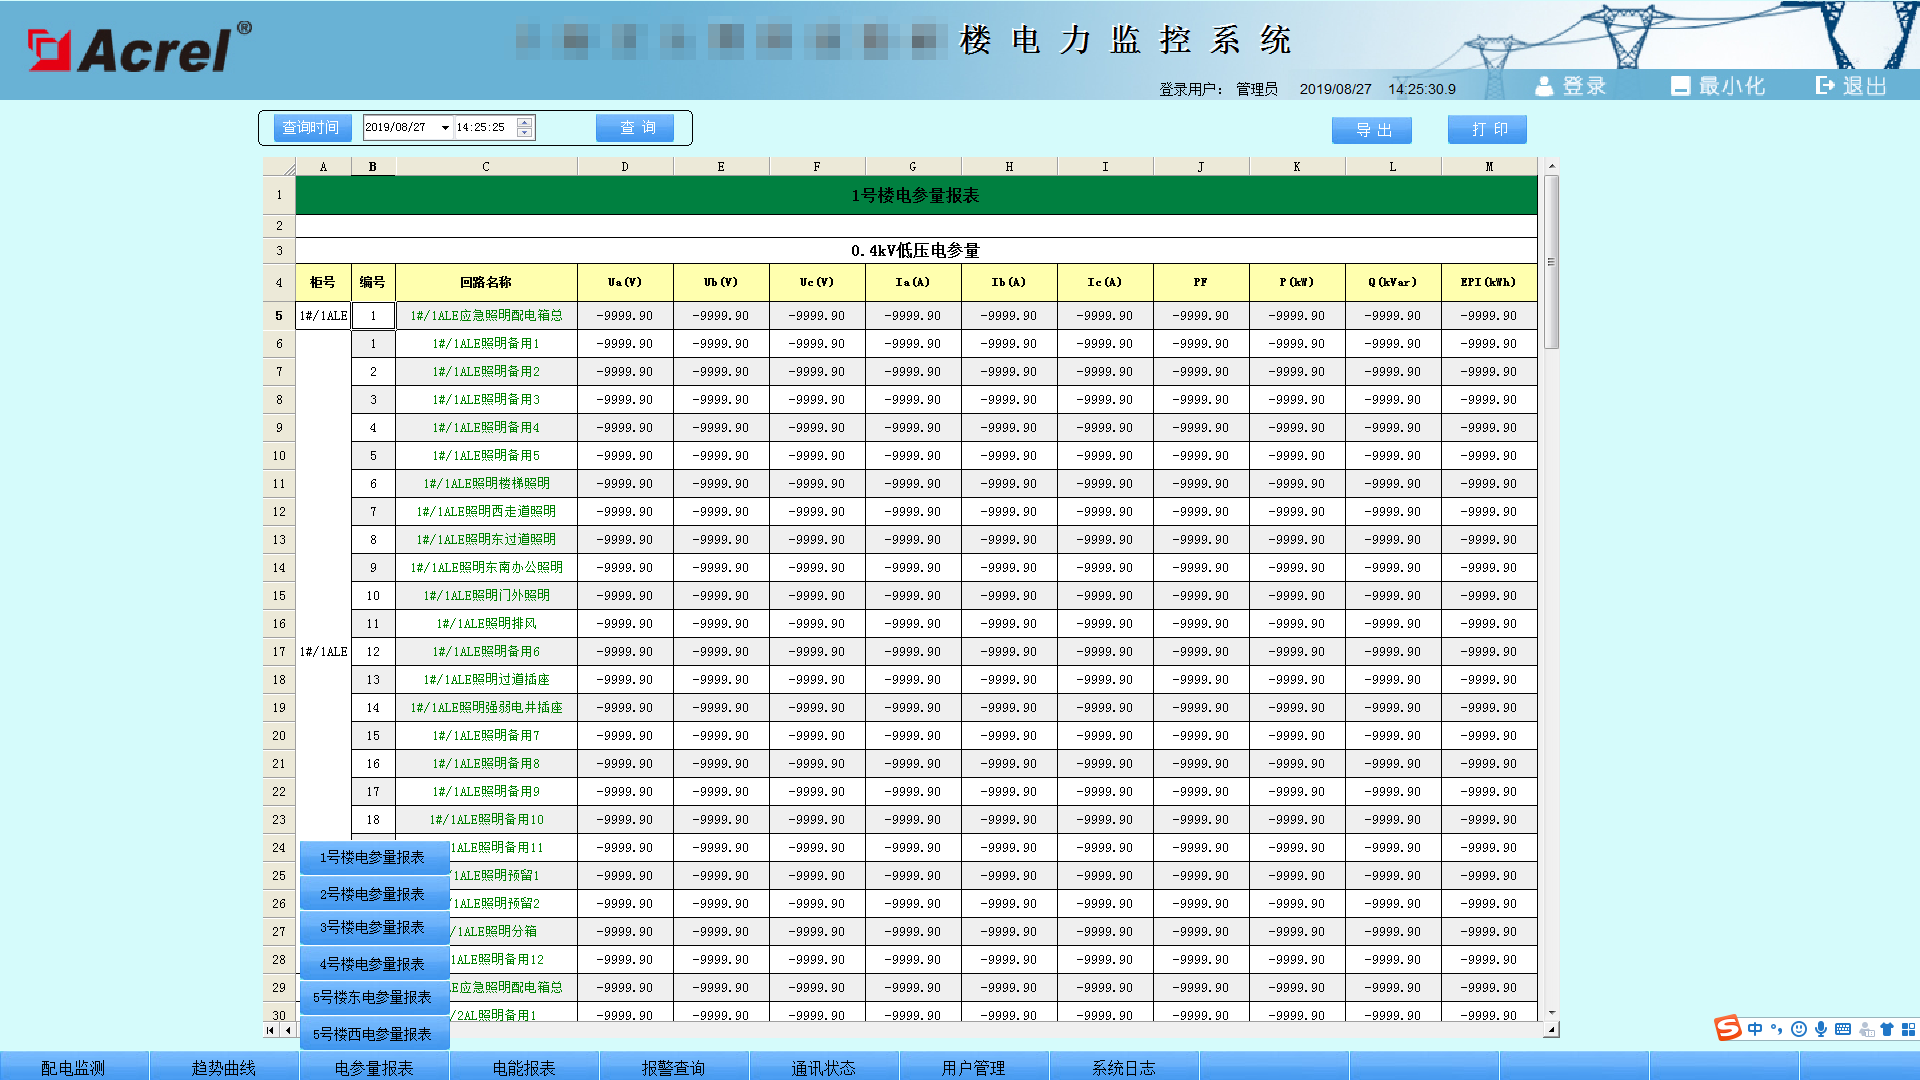Click the Ua(V) column header cell
Image resolution: width=1920 pixels, height=1080 pixels.
(x=625, y=283)
